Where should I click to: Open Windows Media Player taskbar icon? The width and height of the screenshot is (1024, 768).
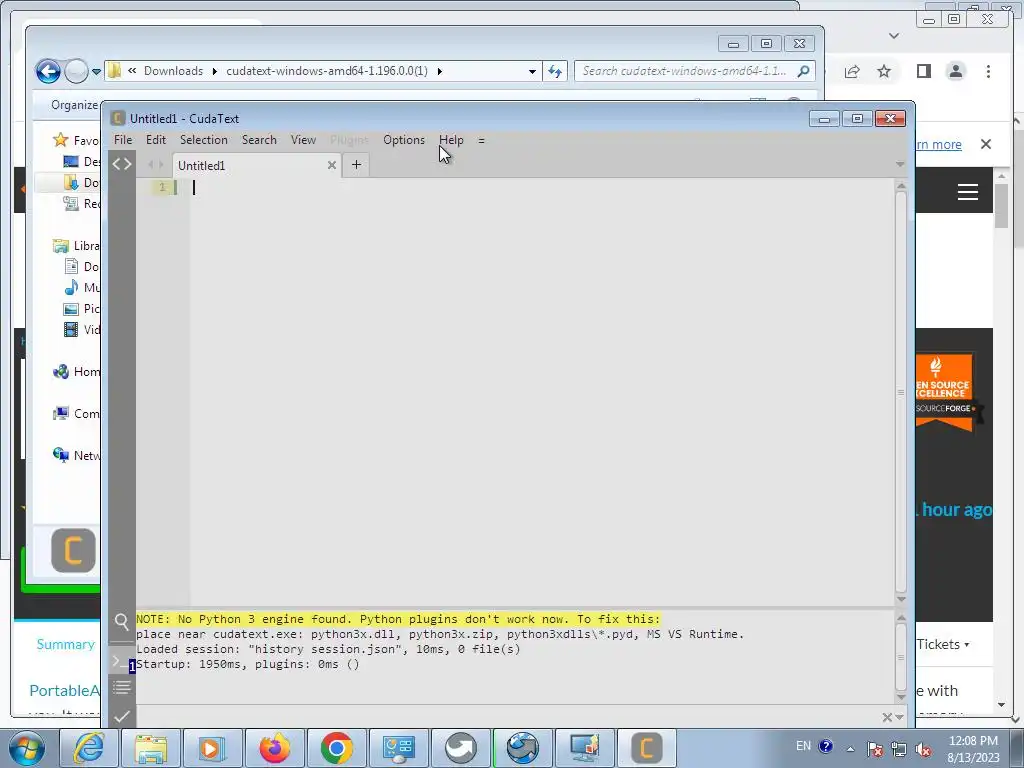click(212, 748)
